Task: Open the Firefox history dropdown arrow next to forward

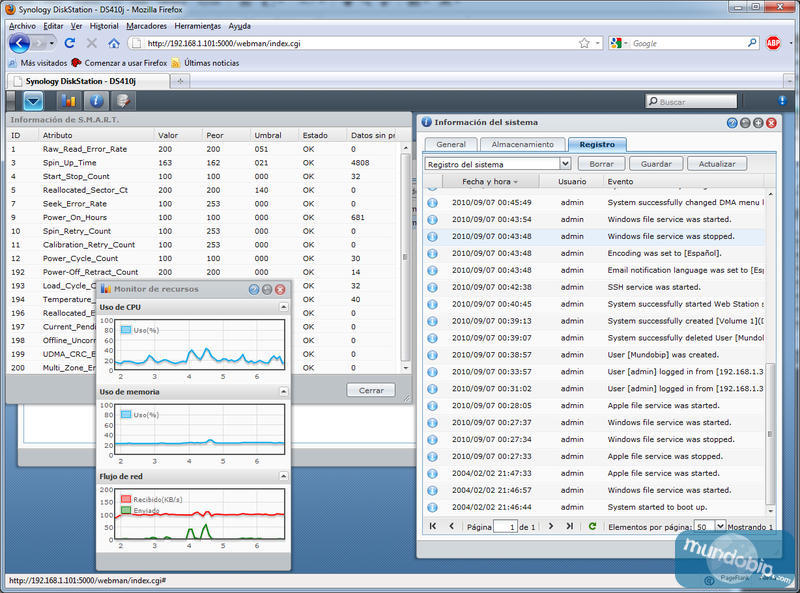Action: (52, 43)
